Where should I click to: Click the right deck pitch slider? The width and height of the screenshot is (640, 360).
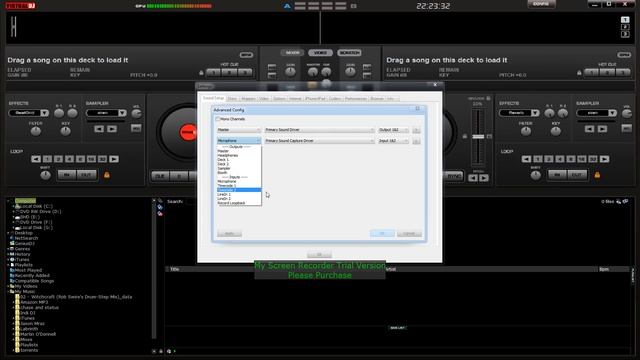(478, 137)
